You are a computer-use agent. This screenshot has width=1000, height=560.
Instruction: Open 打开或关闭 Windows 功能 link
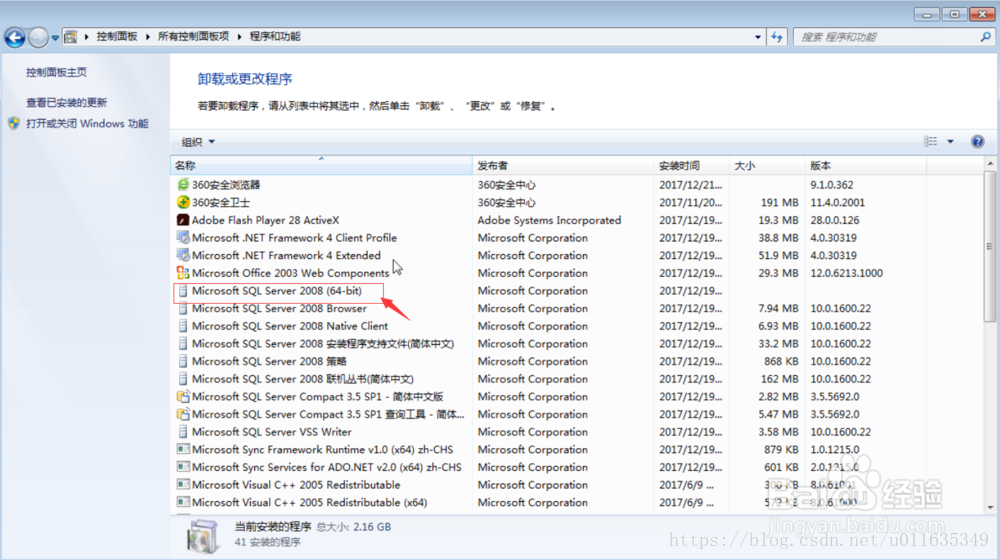click(87, 123)
